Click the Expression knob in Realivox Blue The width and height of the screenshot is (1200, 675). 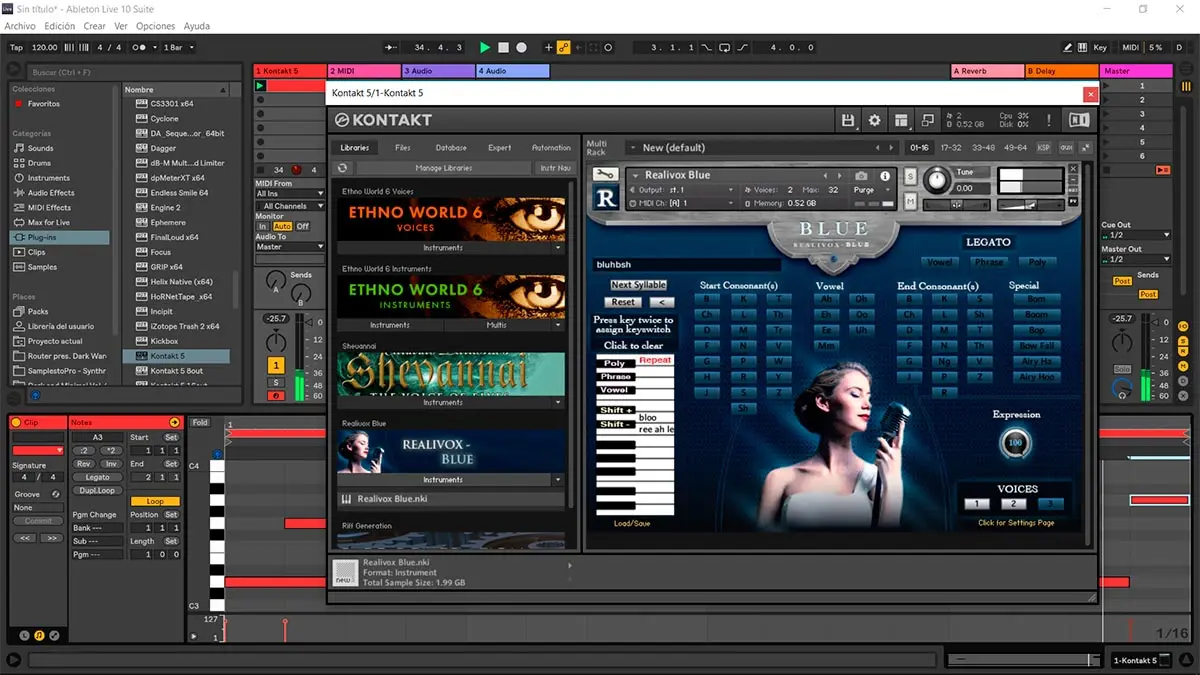pos(1015,442)
